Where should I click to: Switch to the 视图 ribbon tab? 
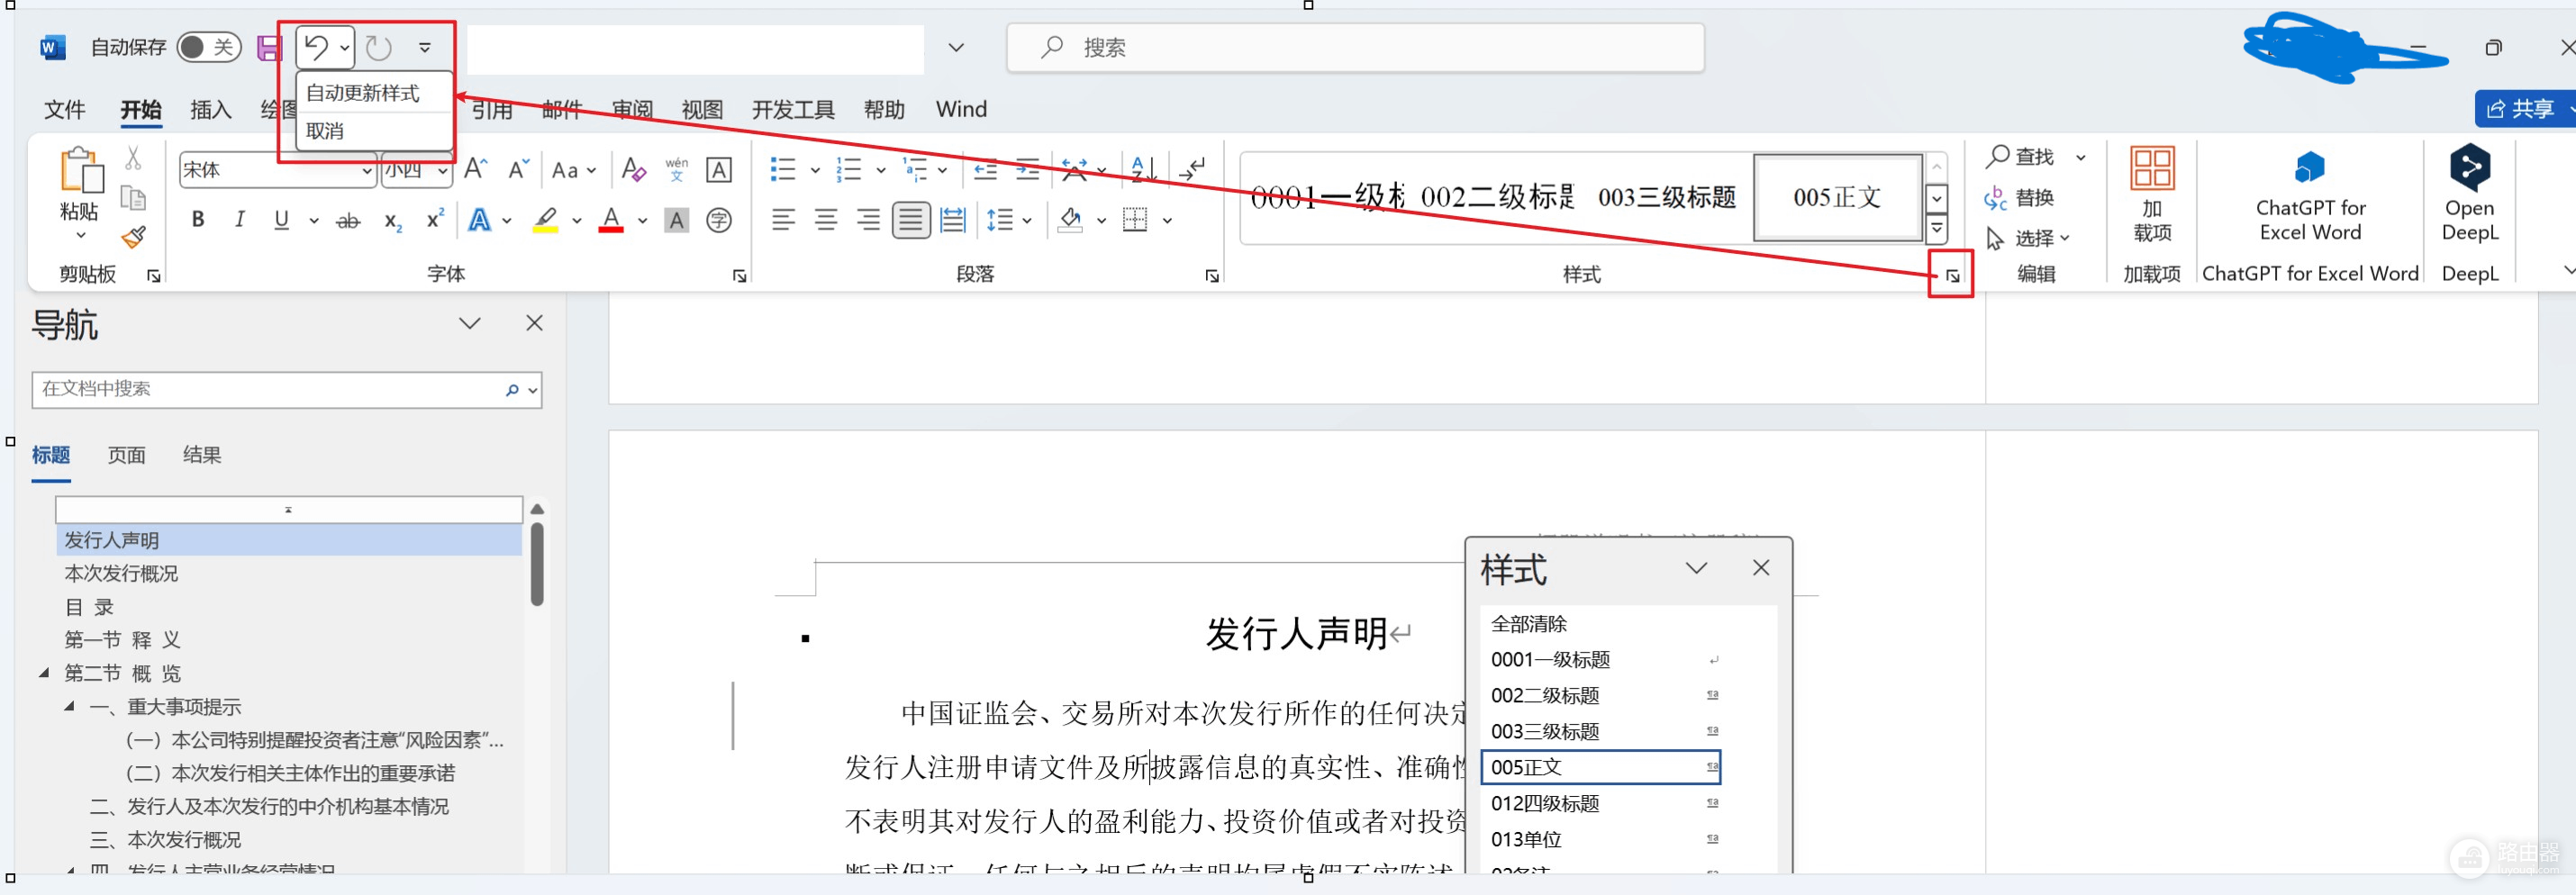click(x=702, y=109)
